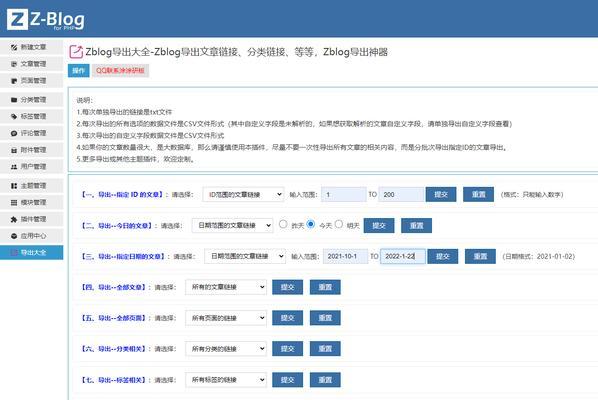Select the highlighted 导出大全 sidebar item
Viewport: 598px width, 400px height.
(32, 252)
